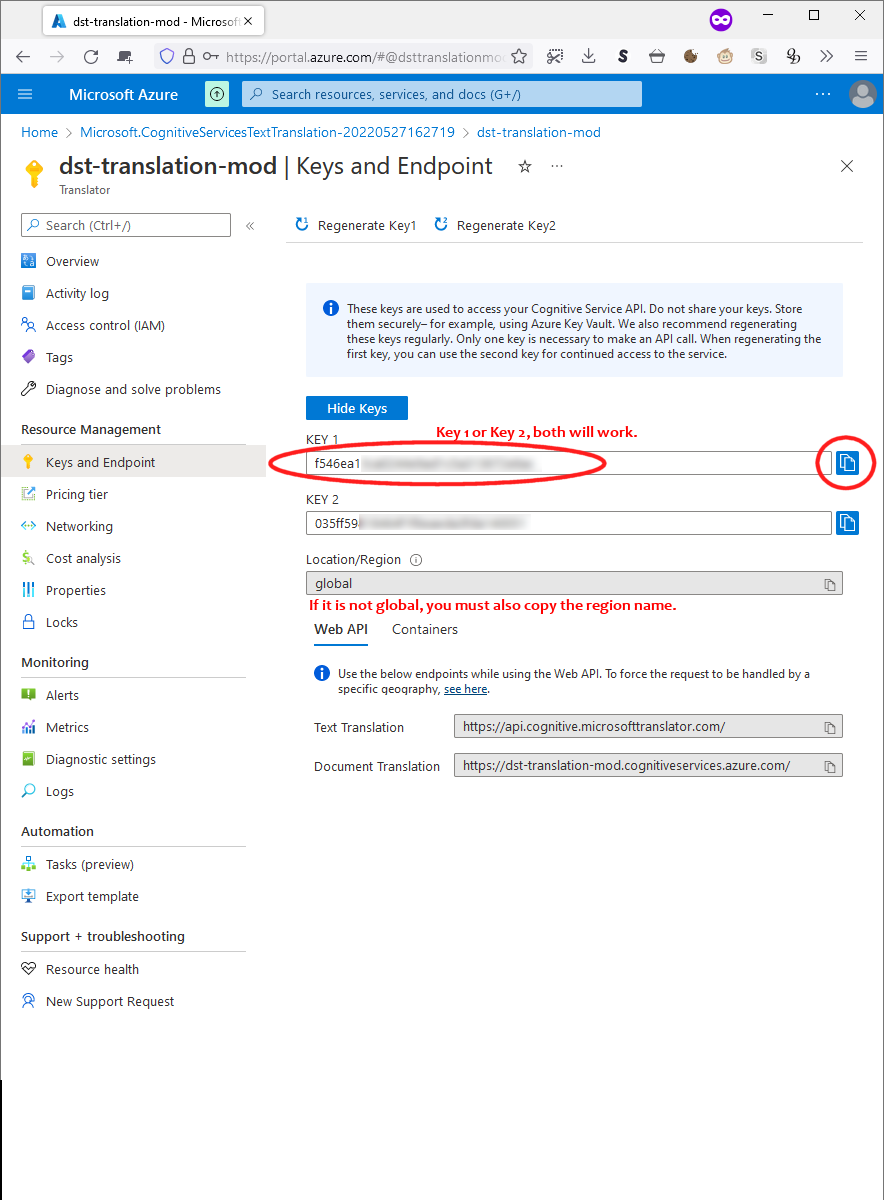This screenshot has height=1200, width=884.
Task: Click inside the KEY 2 field
Action: click(x=569, y=523)
